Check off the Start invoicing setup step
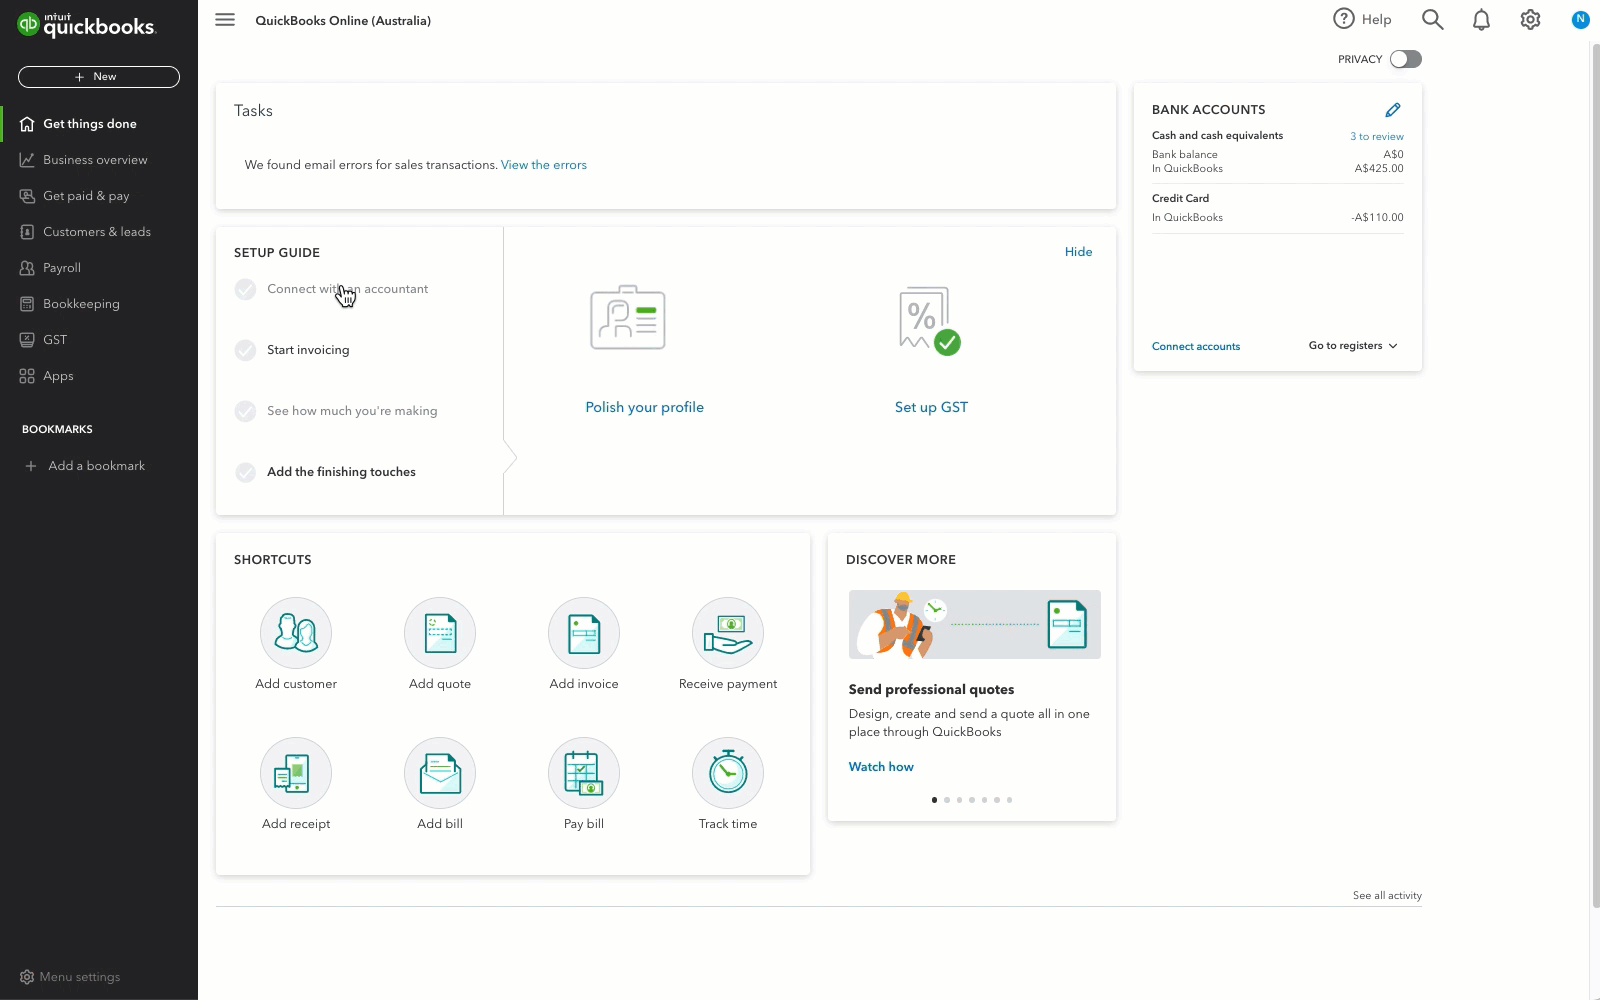1600x1000 pixels. (x=245, y=350)
